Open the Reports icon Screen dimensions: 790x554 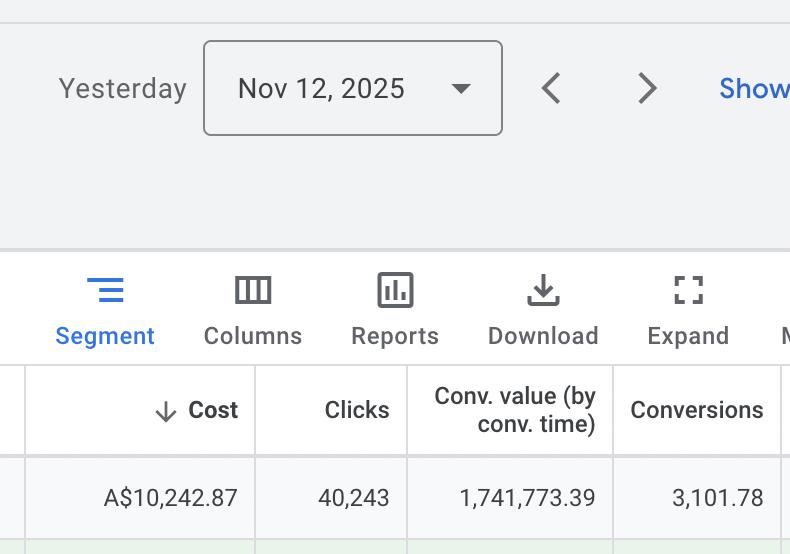(396, 290)
